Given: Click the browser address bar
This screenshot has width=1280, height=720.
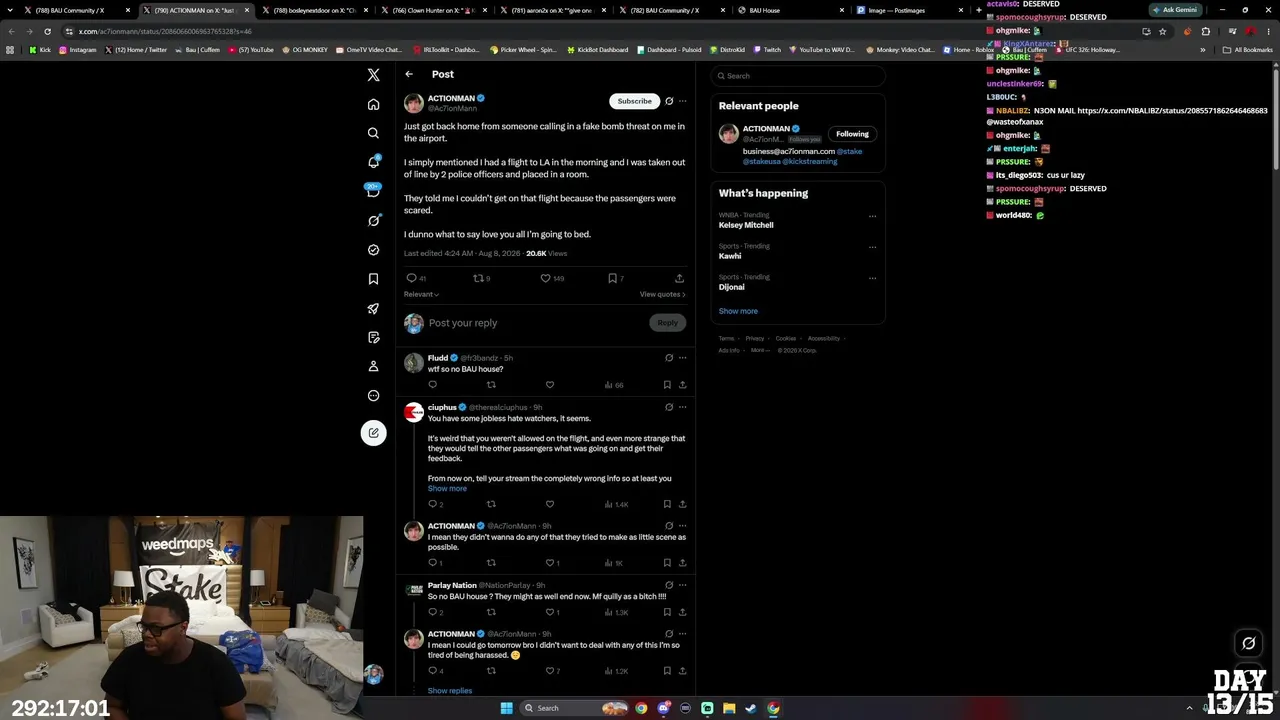Looking at the screenshot, I should point(600,31).
